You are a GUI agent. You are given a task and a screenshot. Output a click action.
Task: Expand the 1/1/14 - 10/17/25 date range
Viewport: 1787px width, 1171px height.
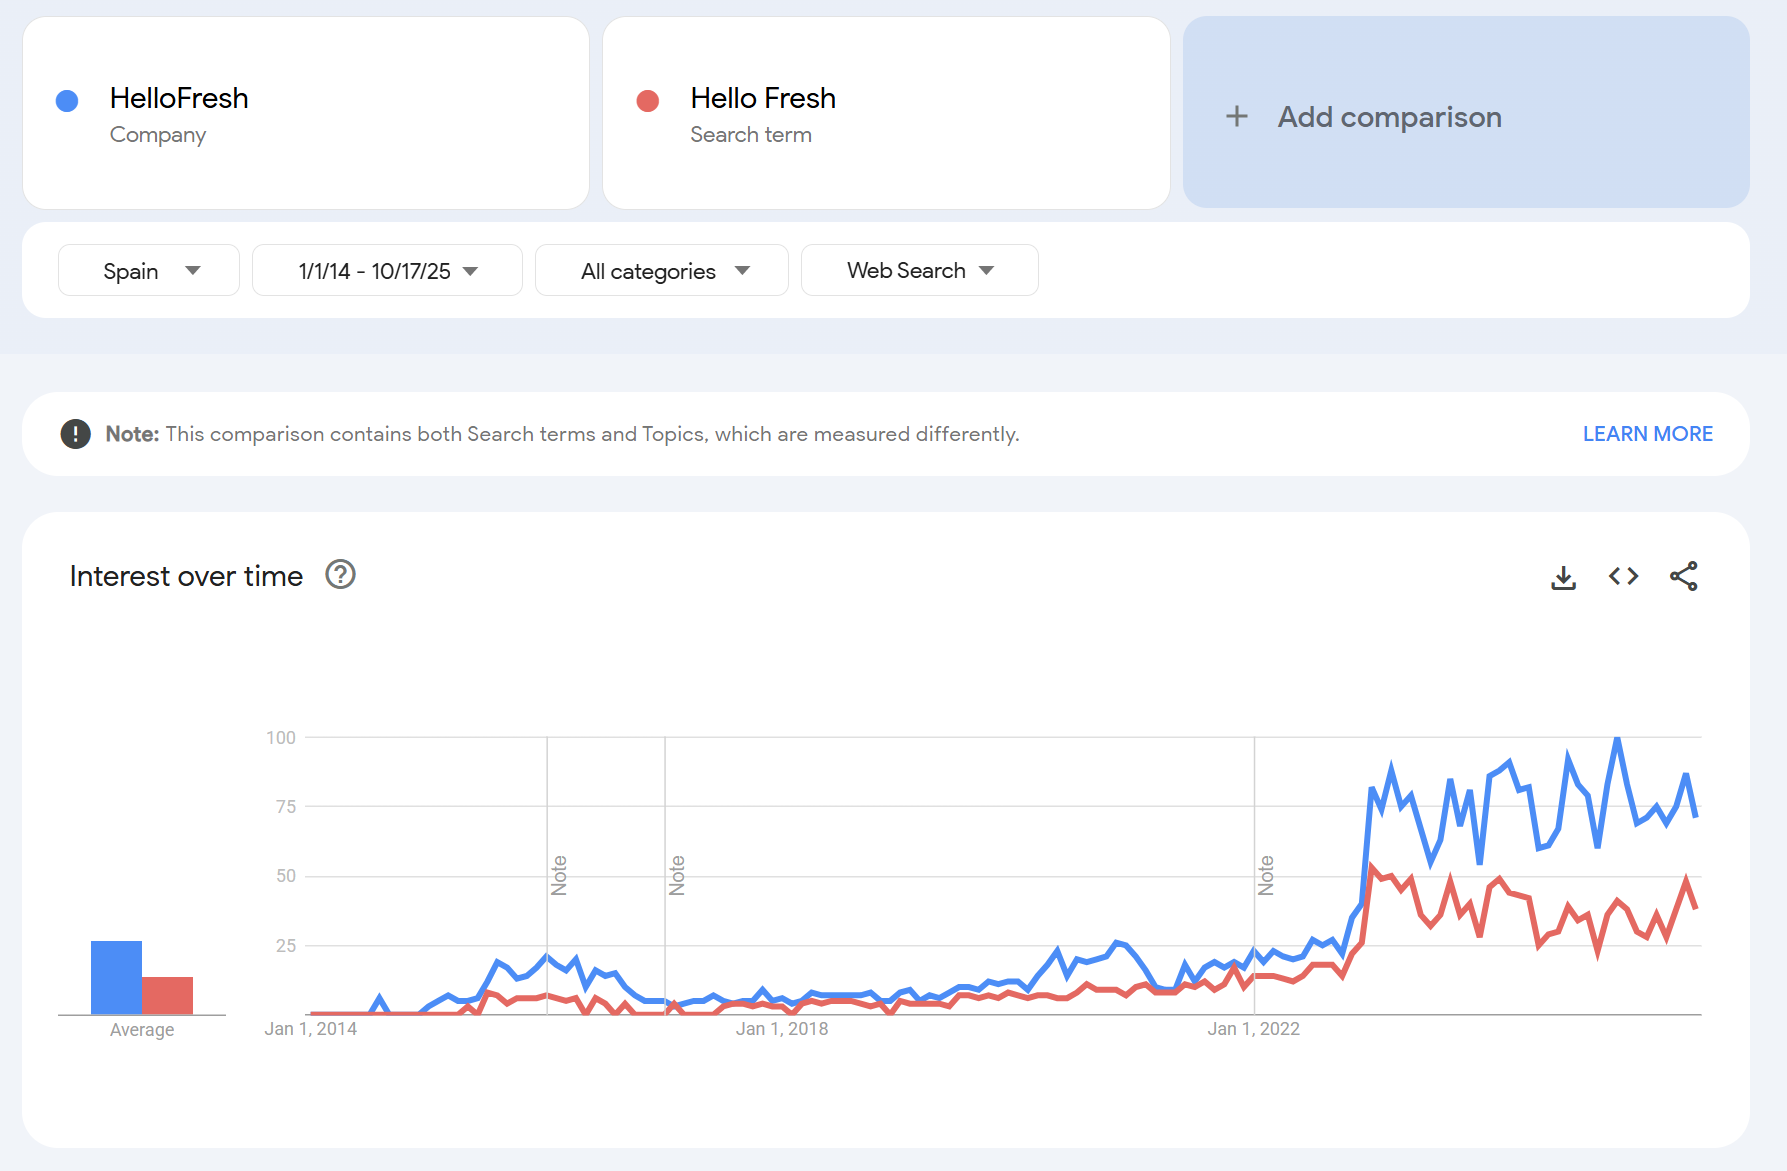387,271
